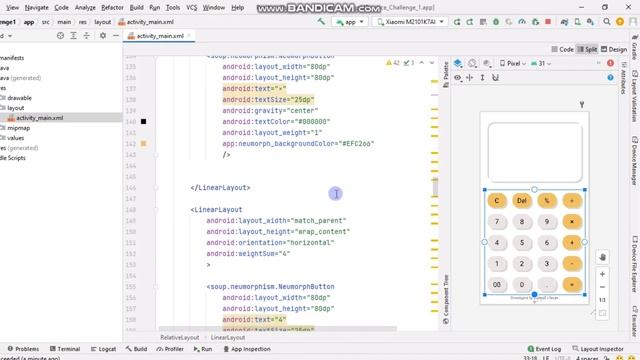Viewport: 640px width, 360px height.
Task: Open the project view mode dropdown arrow
Action: (x=10, y=36)
